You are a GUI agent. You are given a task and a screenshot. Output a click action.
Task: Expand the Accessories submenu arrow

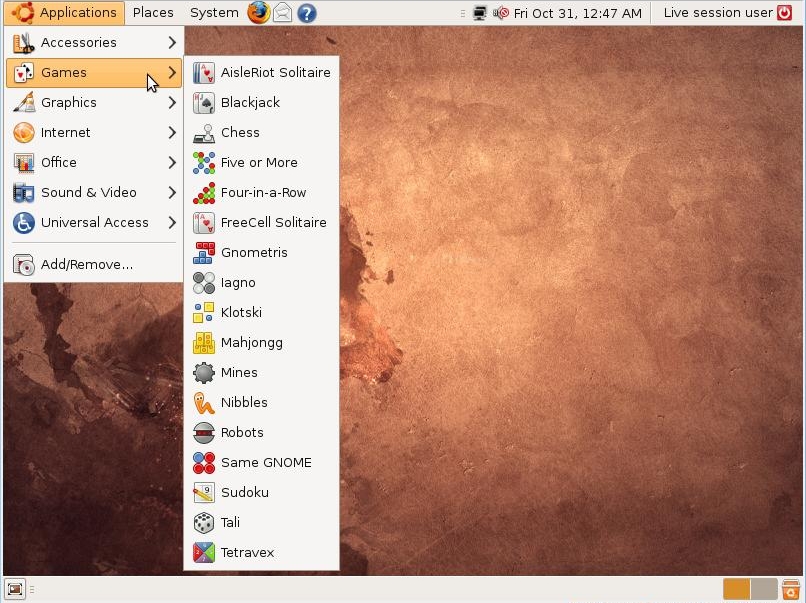pyautogui.click(x=172, y=43)
